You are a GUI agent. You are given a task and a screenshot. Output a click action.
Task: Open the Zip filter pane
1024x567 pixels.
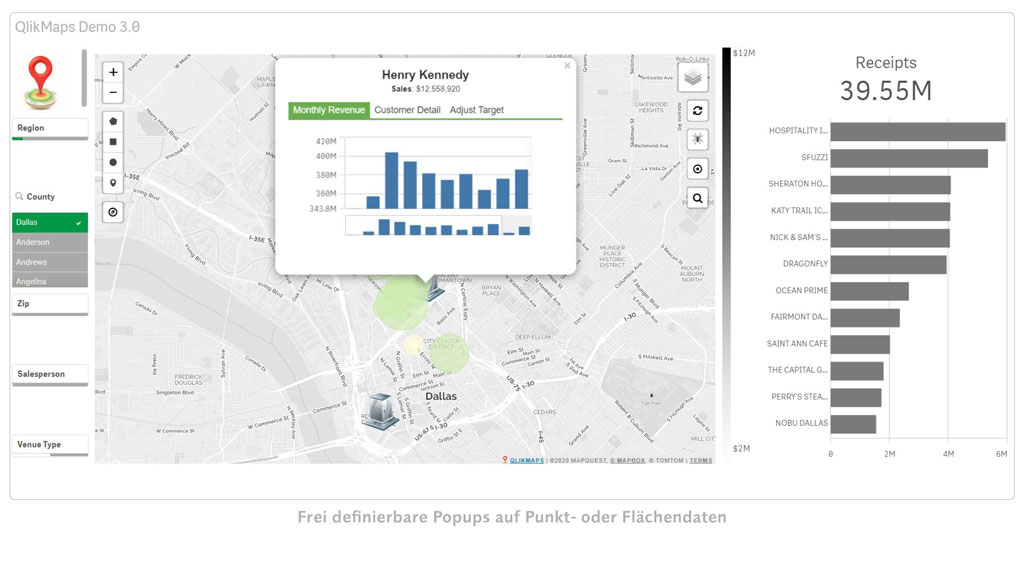tap(50, 304)
